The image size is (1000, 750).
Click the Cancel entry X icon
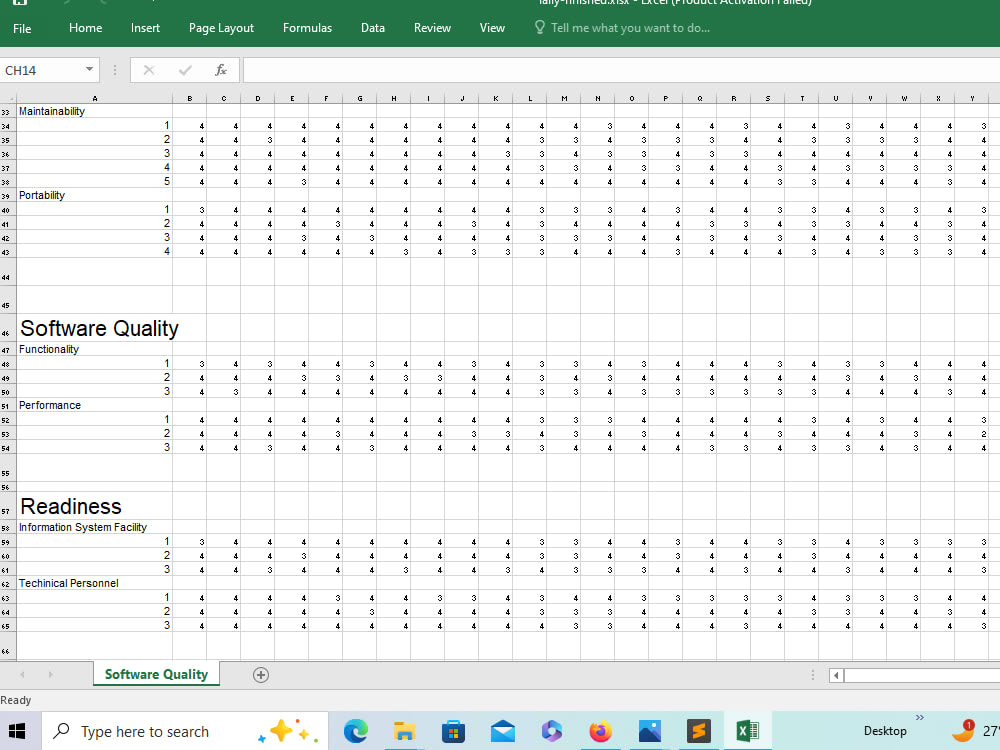tap(149, 70)
